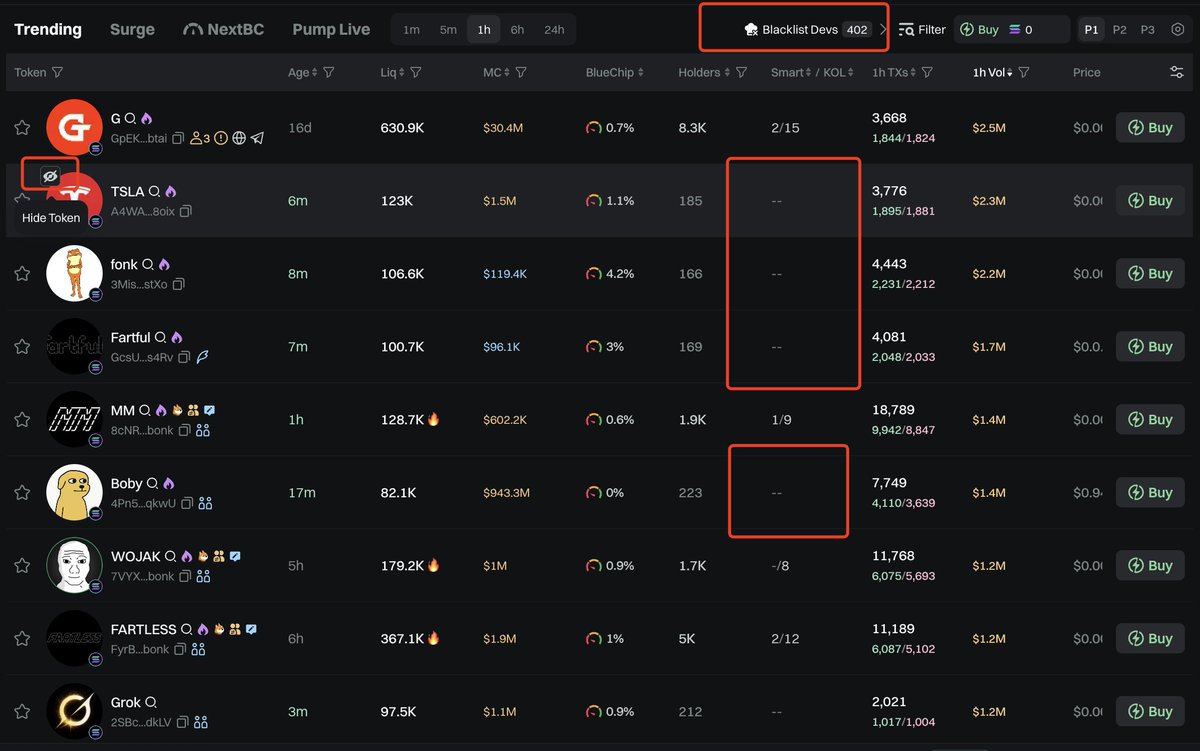Hide the TSLA token with eye icon

point(50,176)
